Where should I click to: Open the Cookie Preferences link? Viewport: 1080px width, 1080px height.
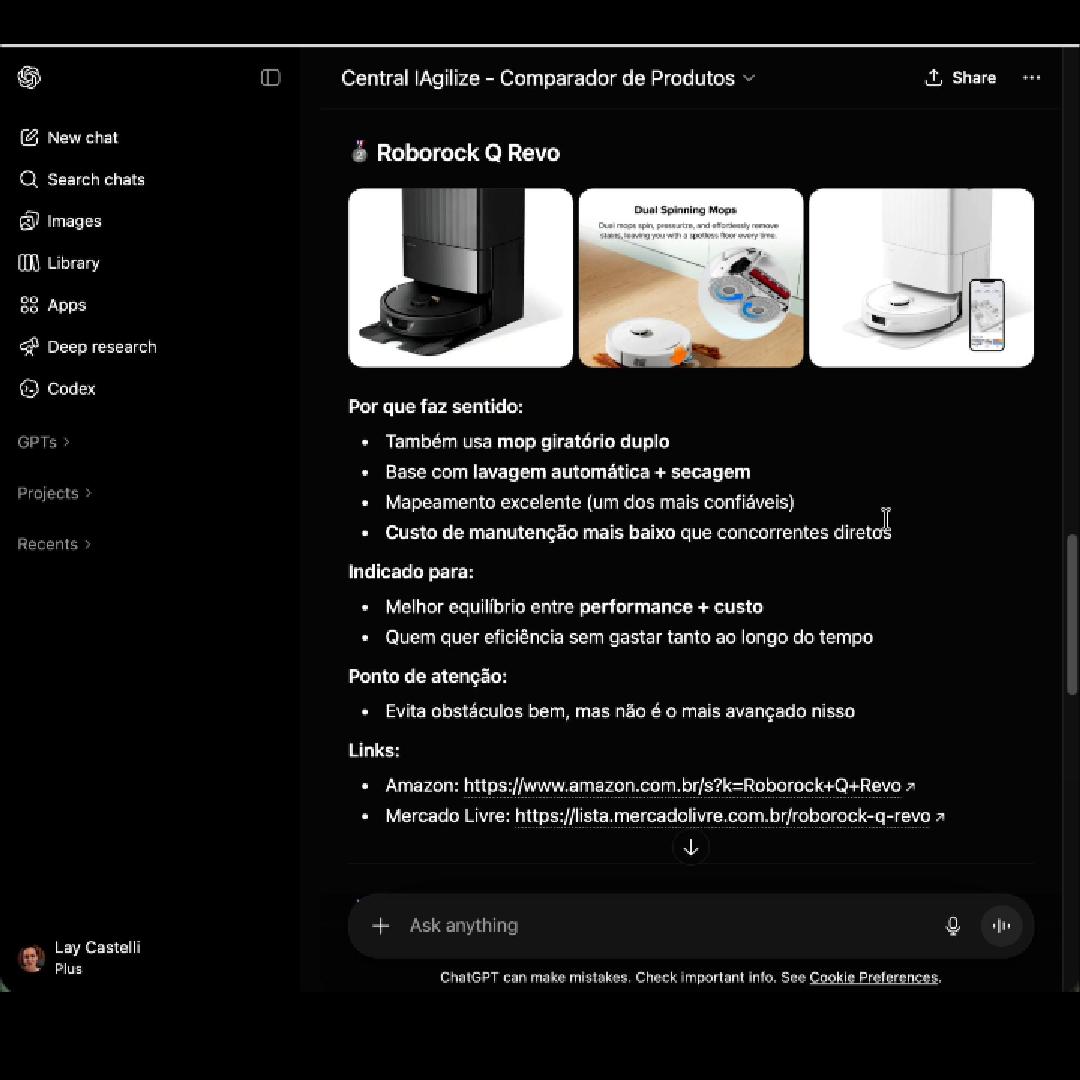[x=873, y=977]
